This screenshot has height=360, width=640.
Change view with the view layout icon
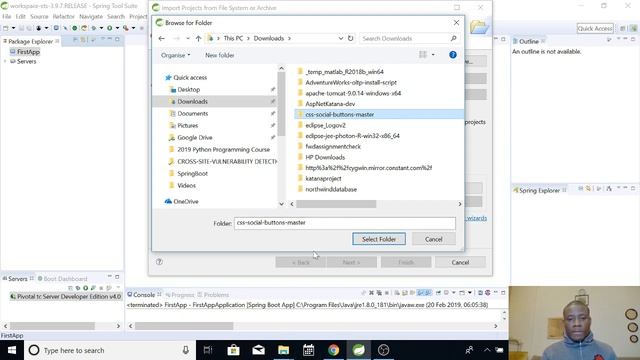tap(423, 55)
